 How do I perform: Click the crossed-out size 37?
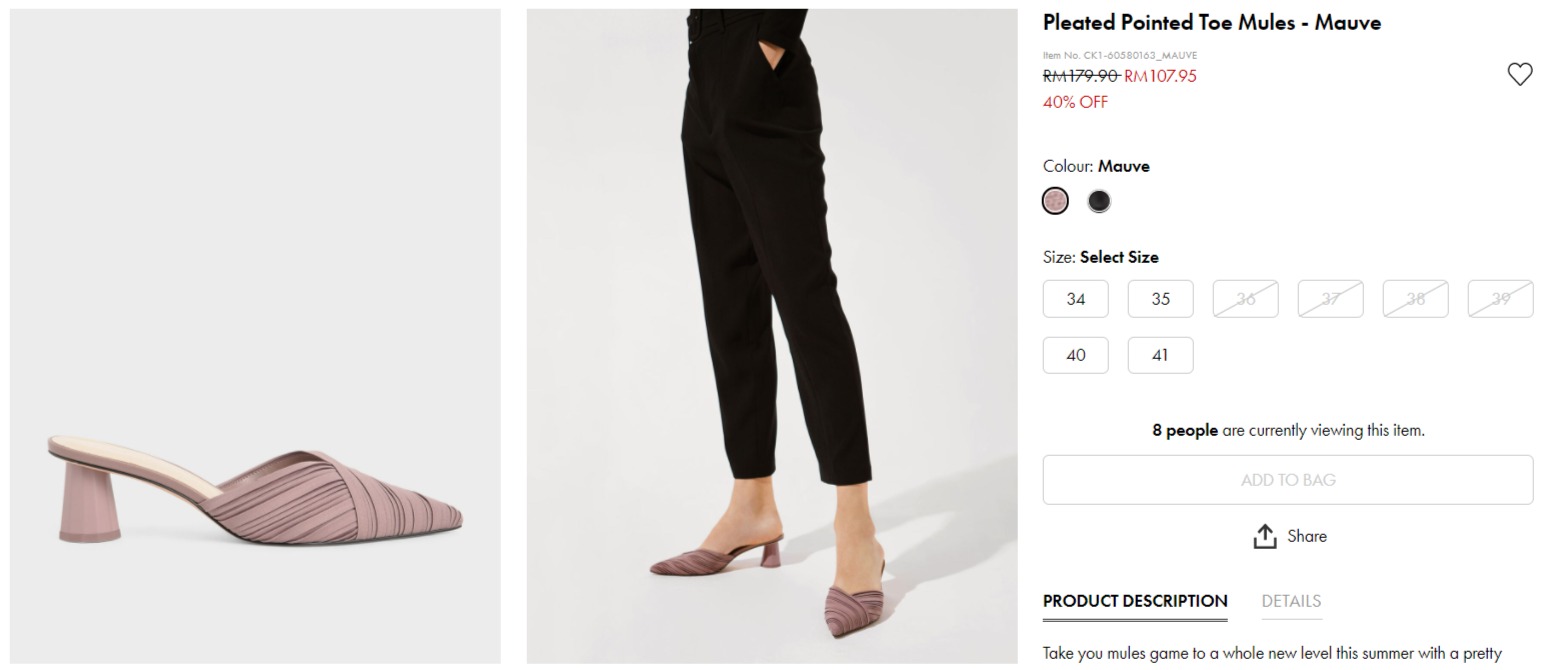[x=1330, y=299]
